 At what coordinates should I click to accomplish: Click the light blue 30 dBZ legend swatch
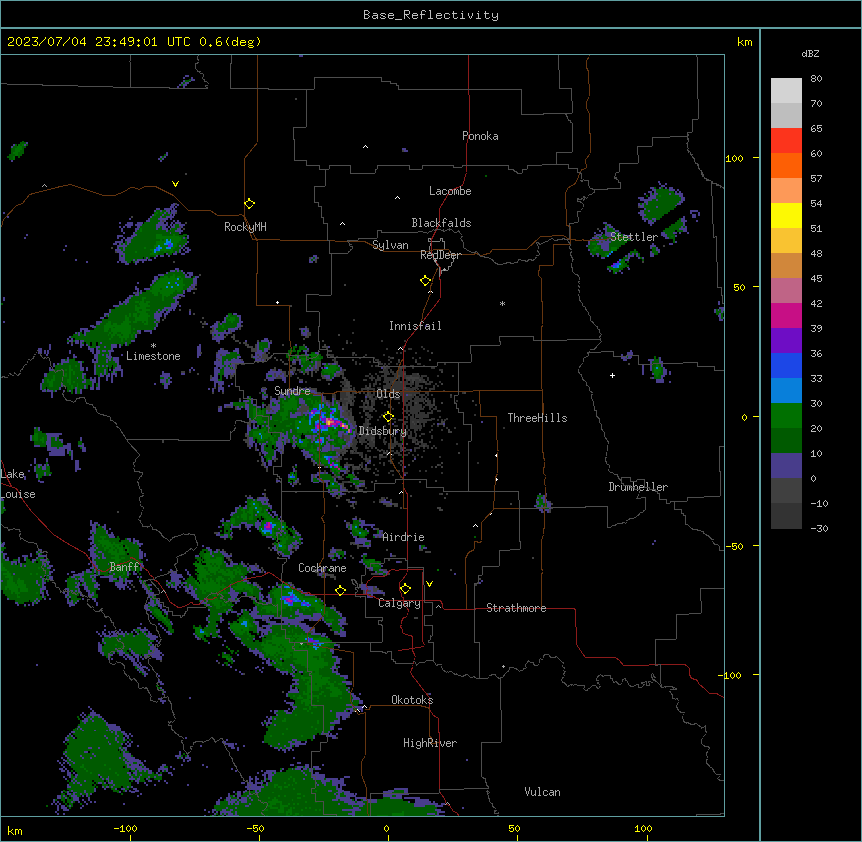click(x=786, y=391)
